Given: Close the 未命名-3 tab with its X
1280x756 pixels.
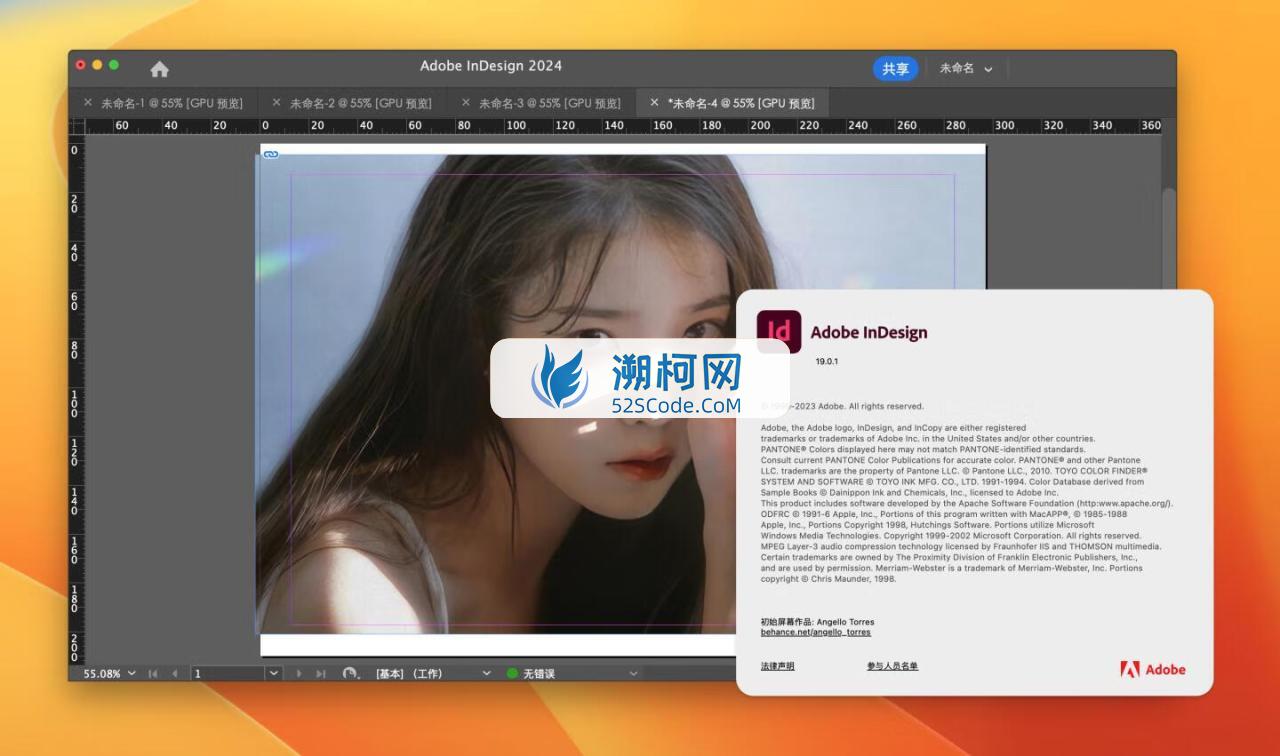Looking at the screenshot, I should [x=466, y=102].
